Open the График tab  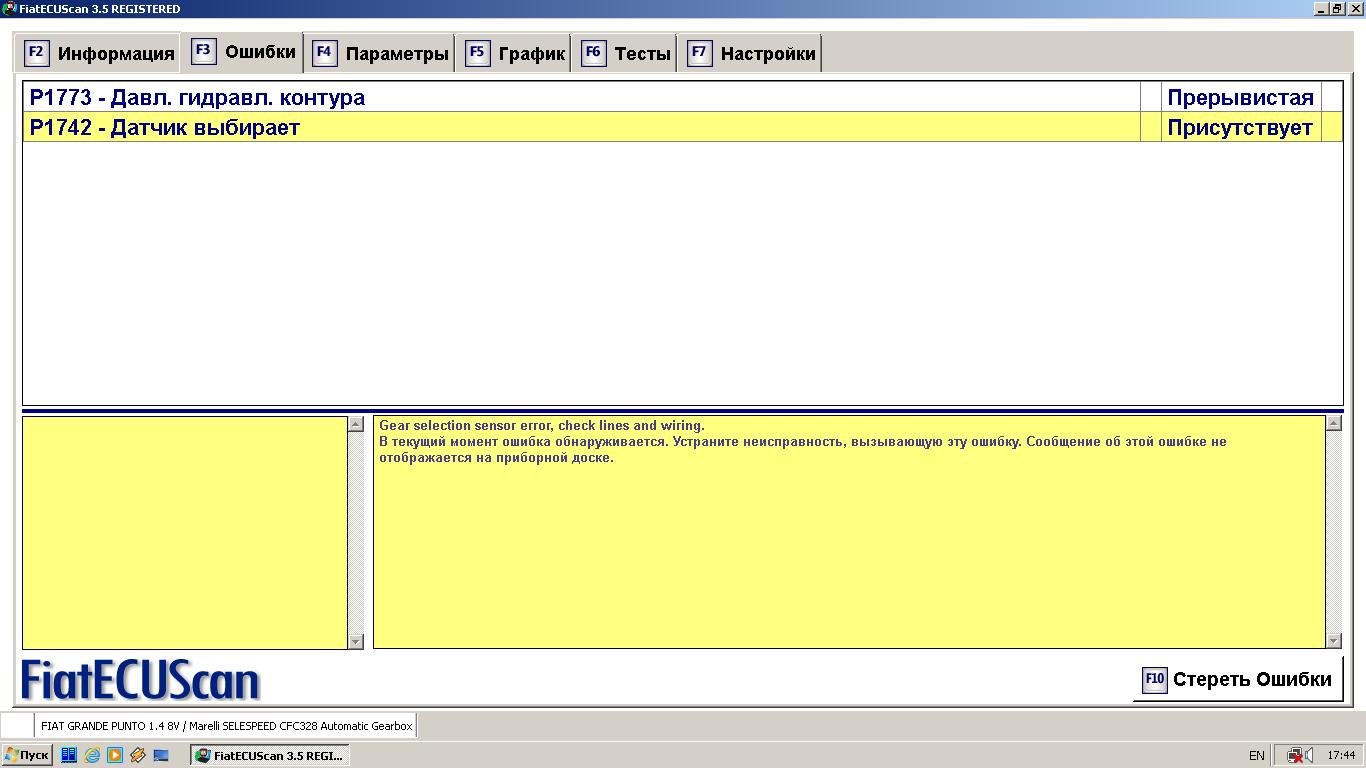click(x=516, y=54)
